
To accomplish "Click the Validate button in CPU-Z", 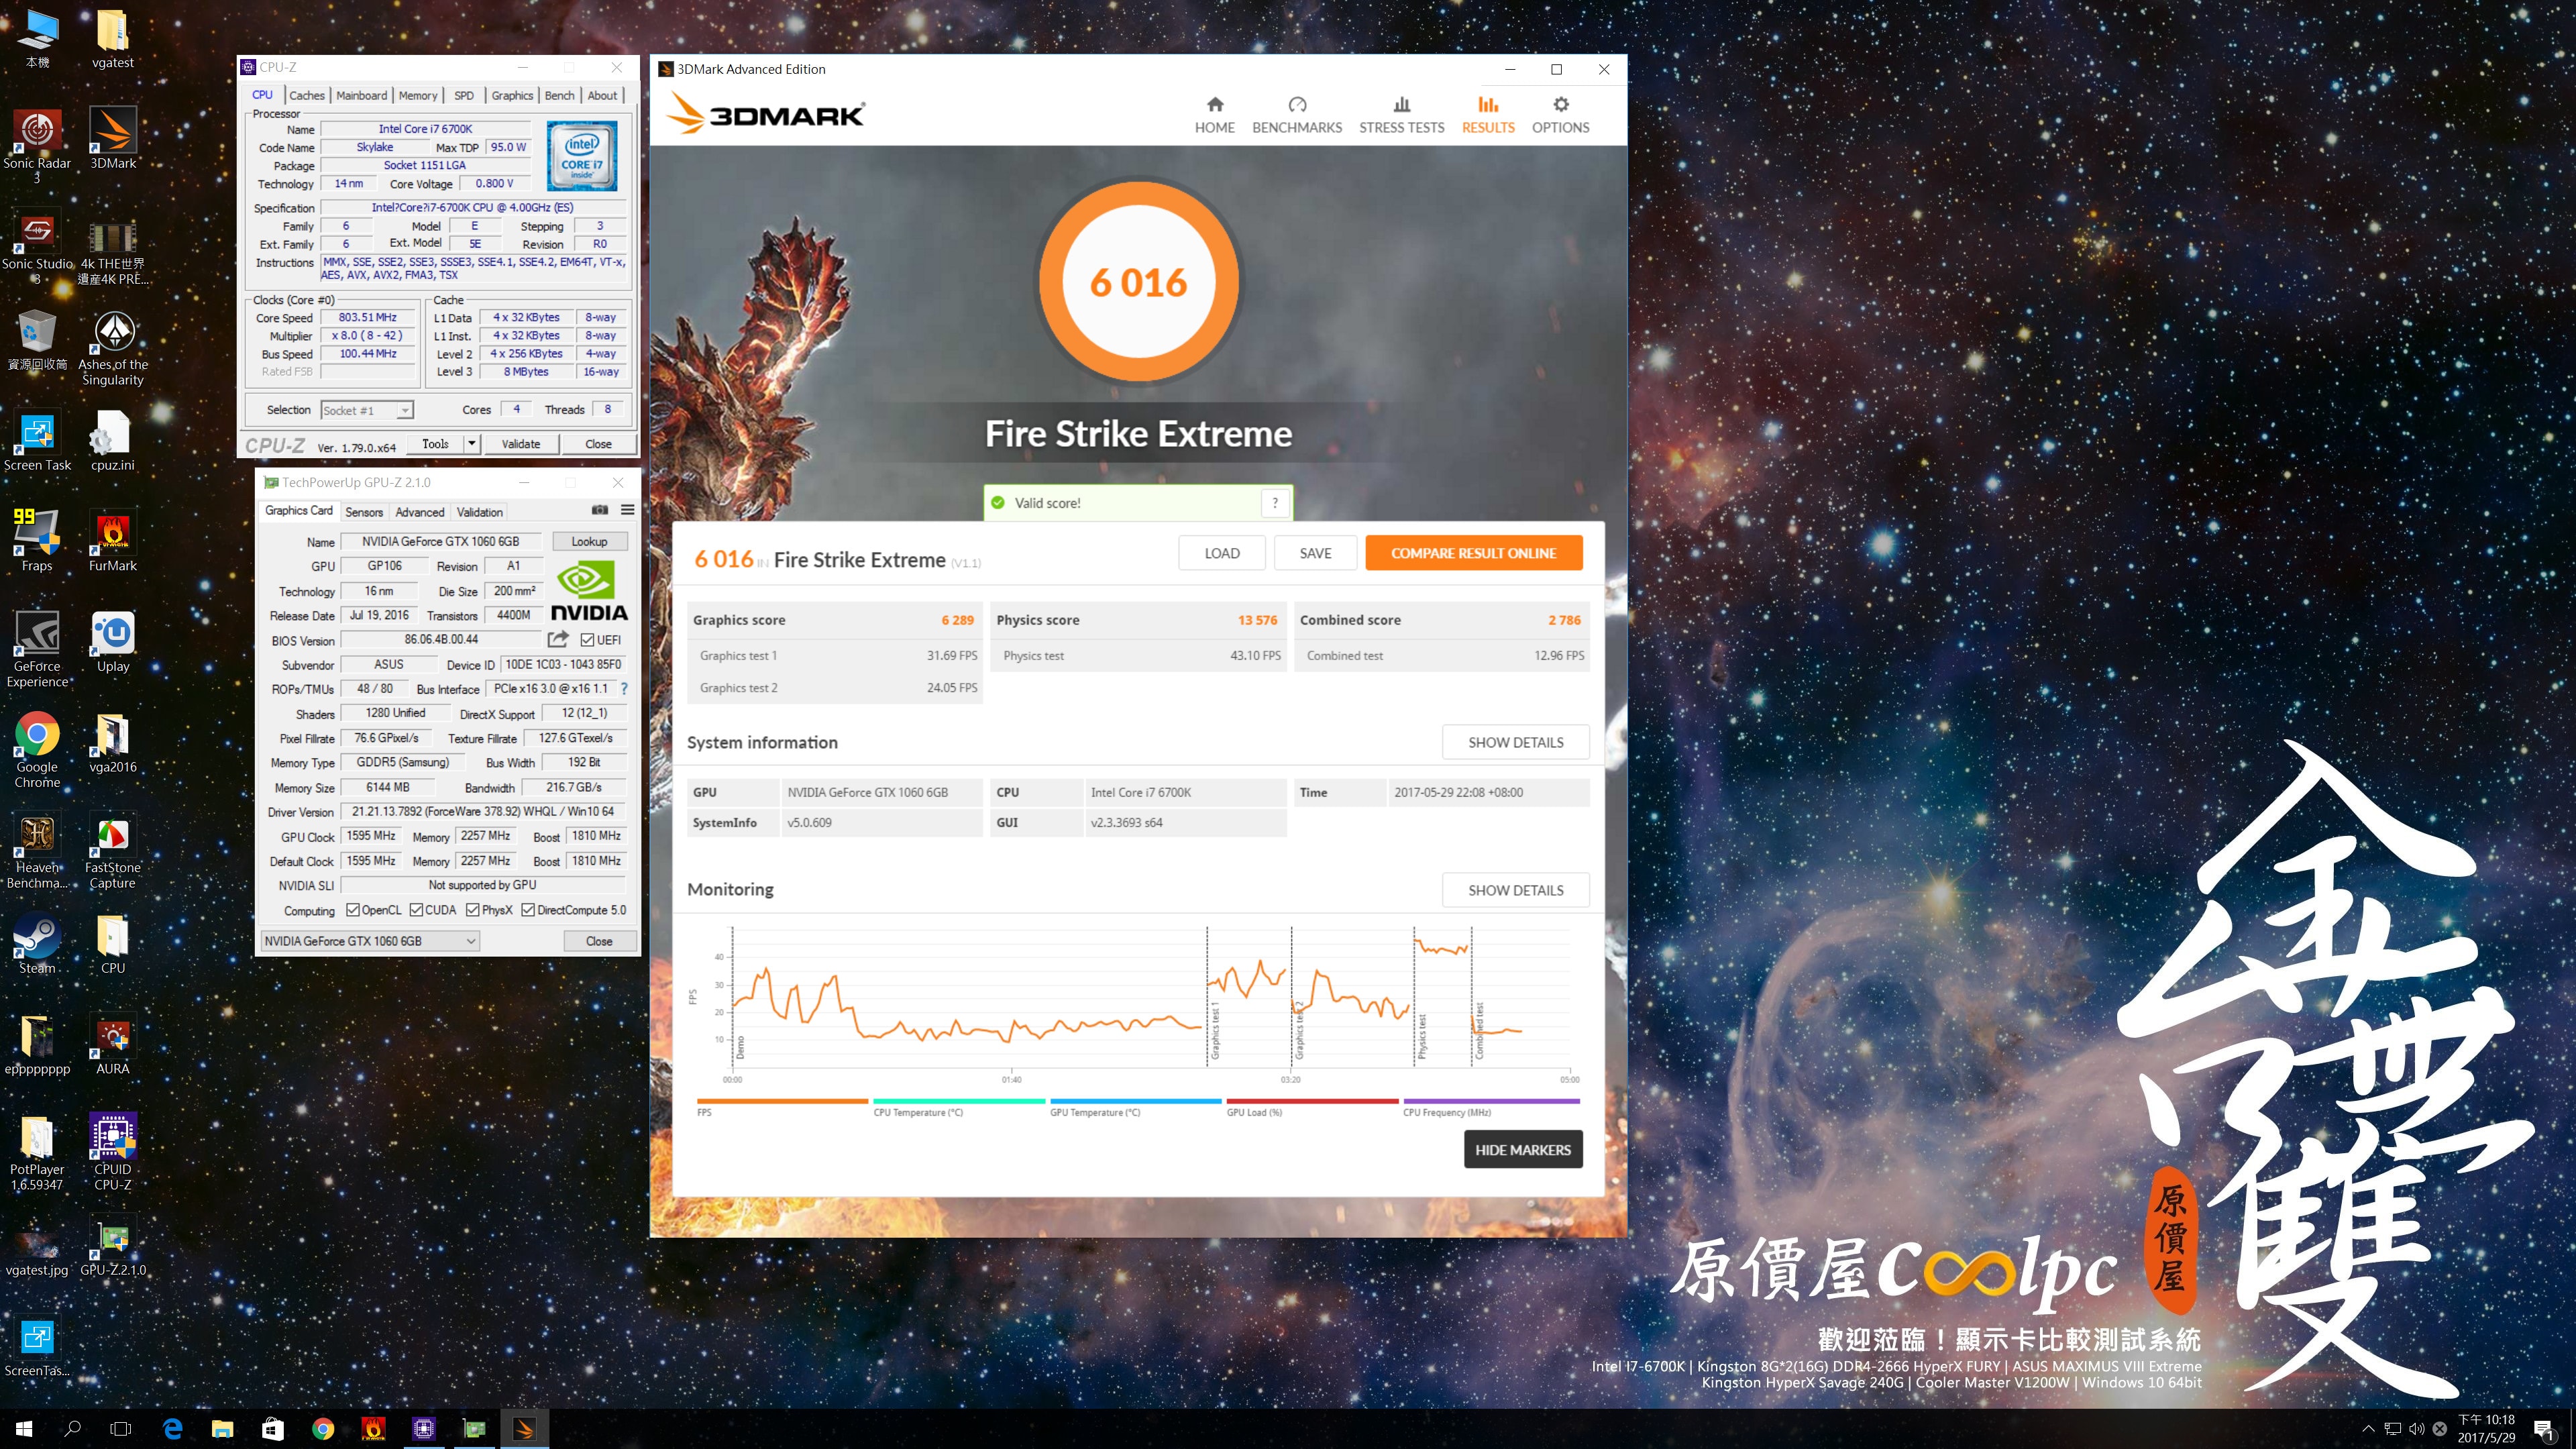I will coord(520,444).
